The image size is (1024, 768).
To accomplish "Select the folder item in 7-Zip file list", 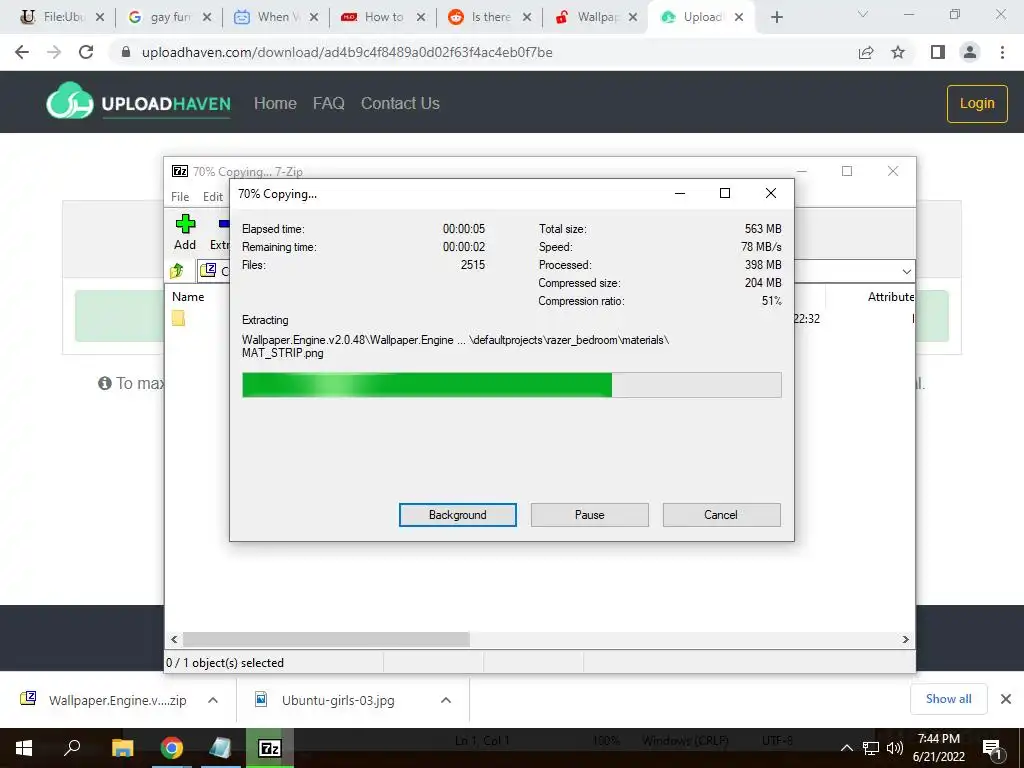I will click(x=178, y=318).
